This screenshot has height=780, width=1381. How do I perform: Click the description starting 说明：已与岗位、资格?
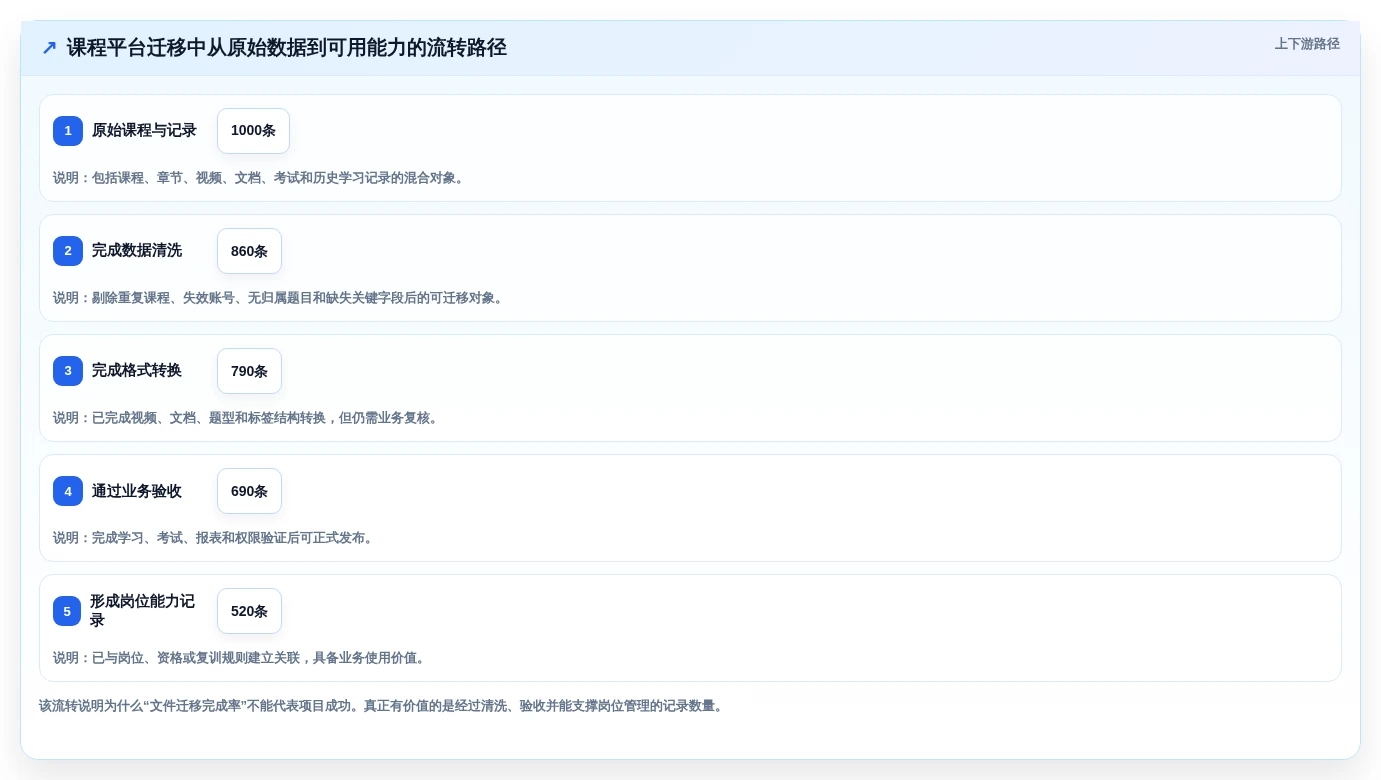[241, 658]
